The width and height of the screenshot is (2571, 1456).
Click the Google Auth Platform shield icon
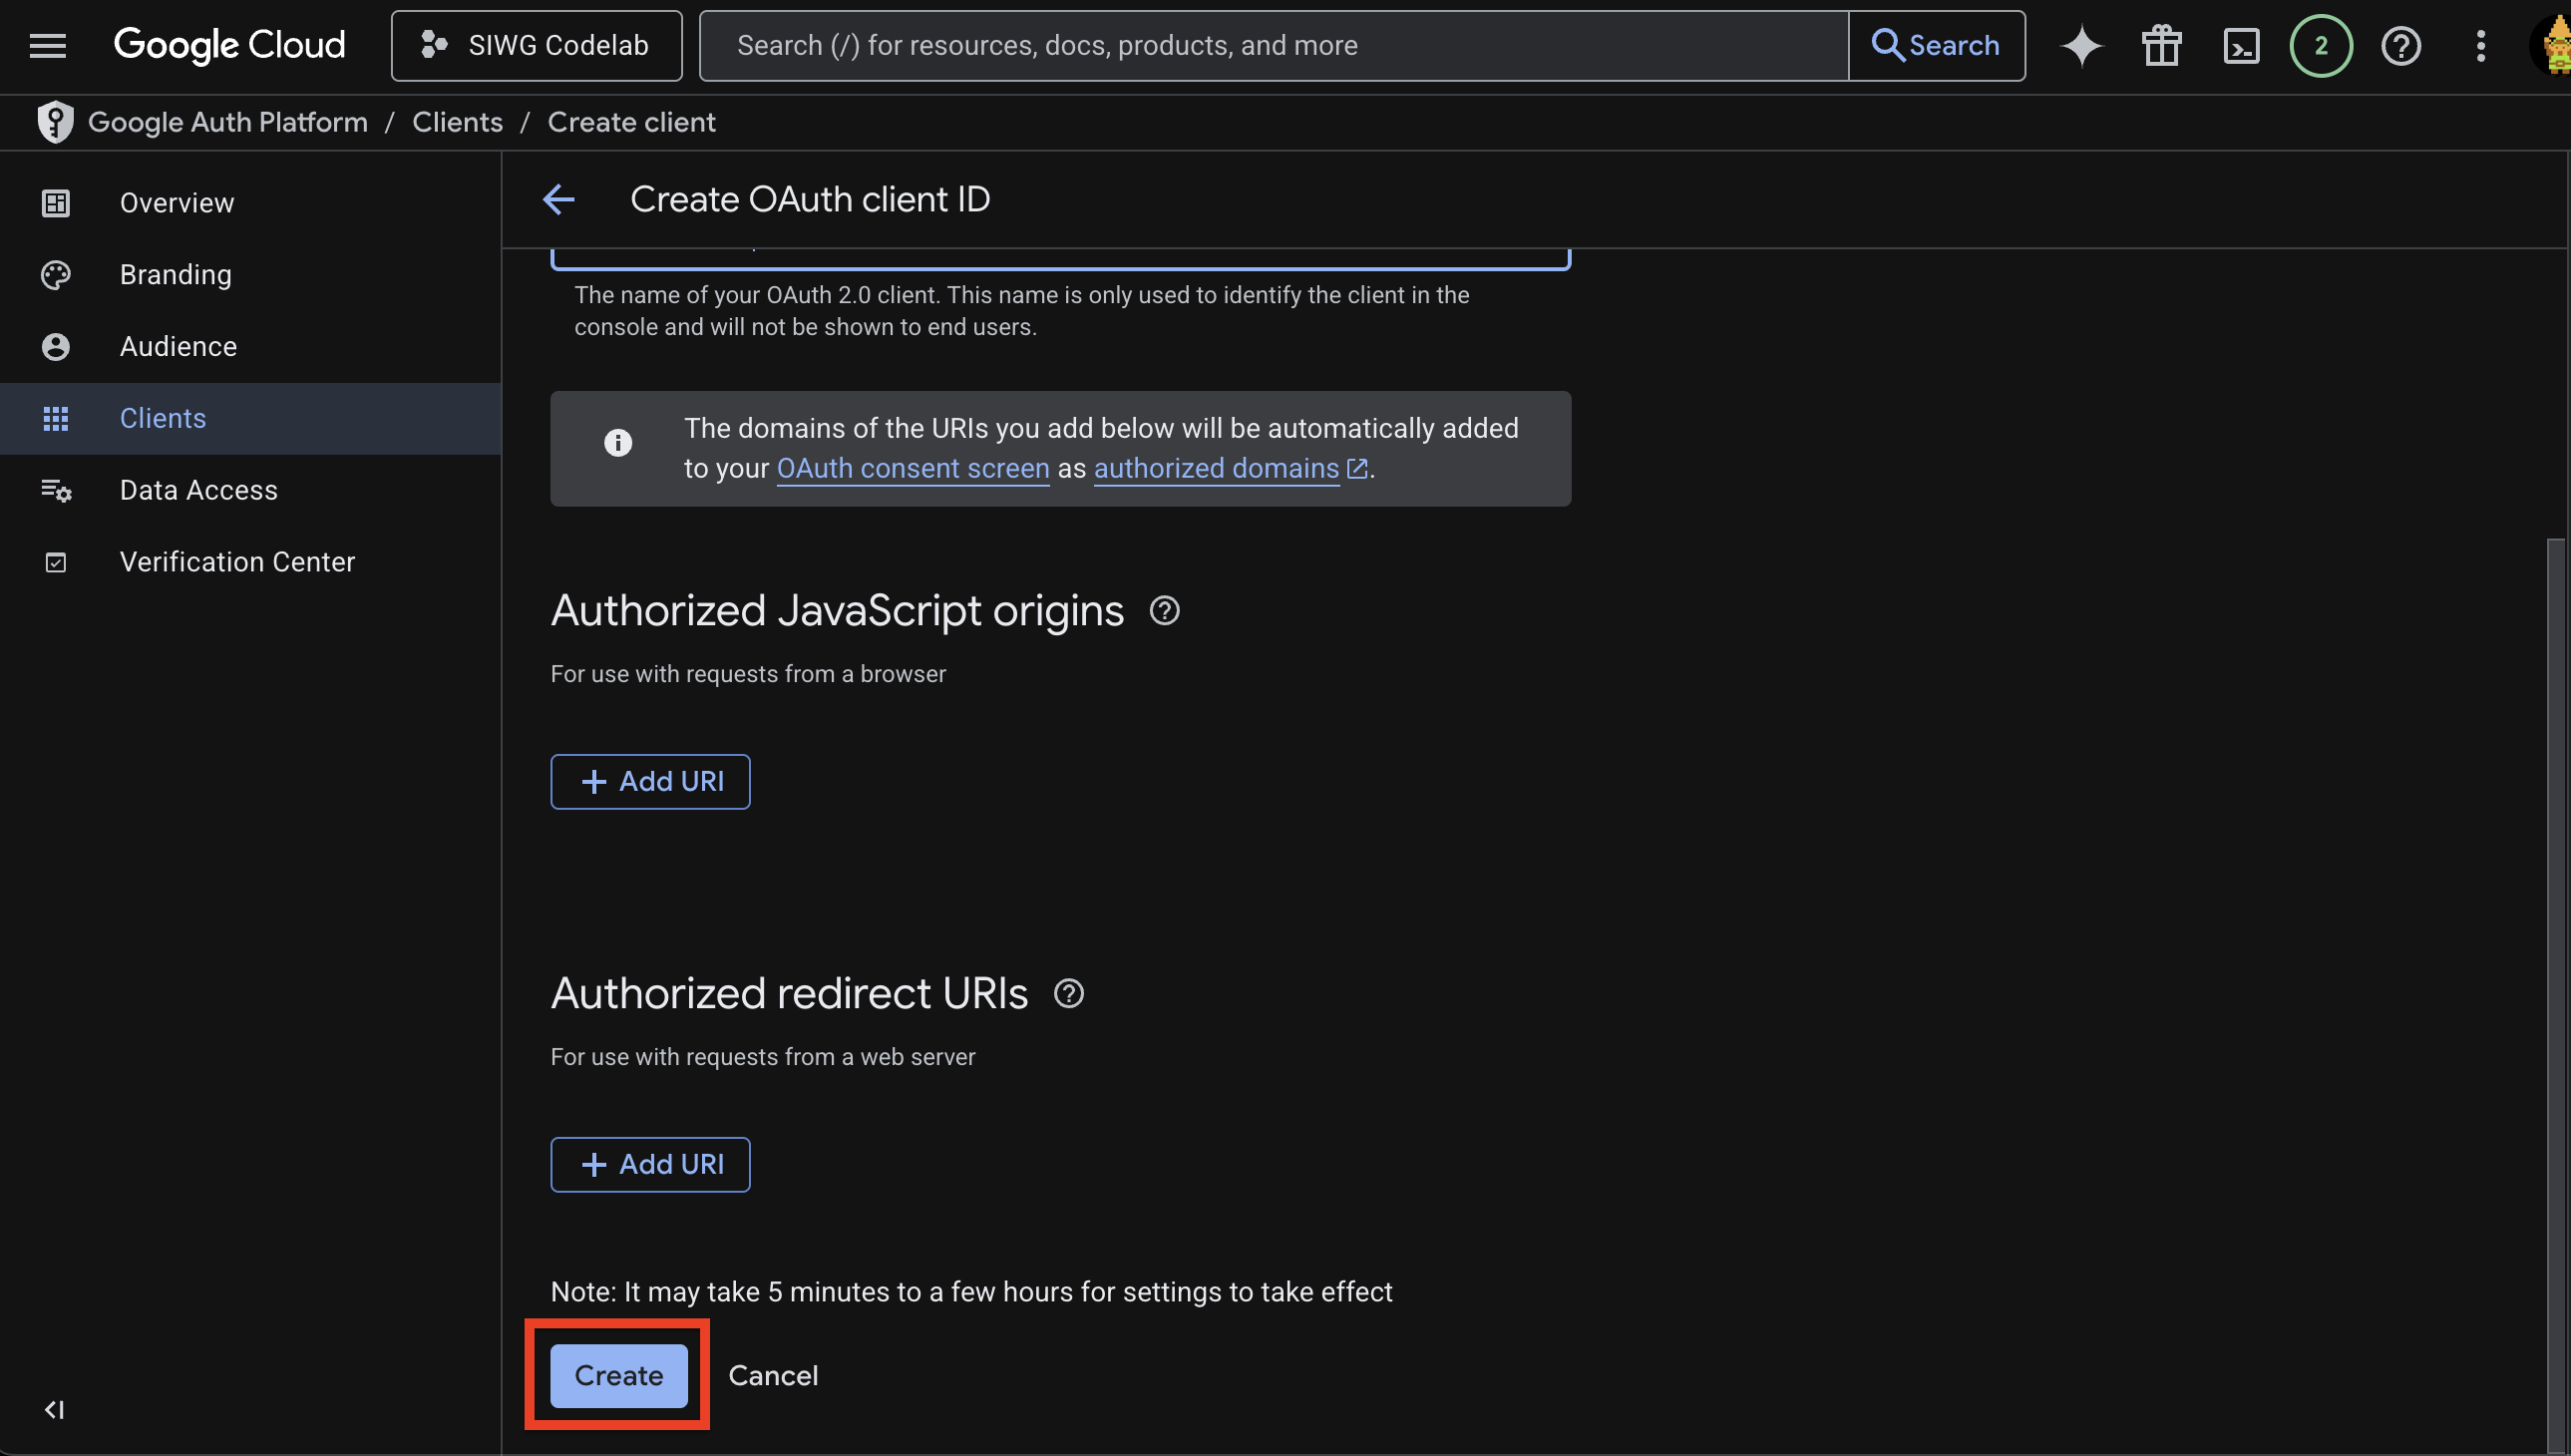55,121
